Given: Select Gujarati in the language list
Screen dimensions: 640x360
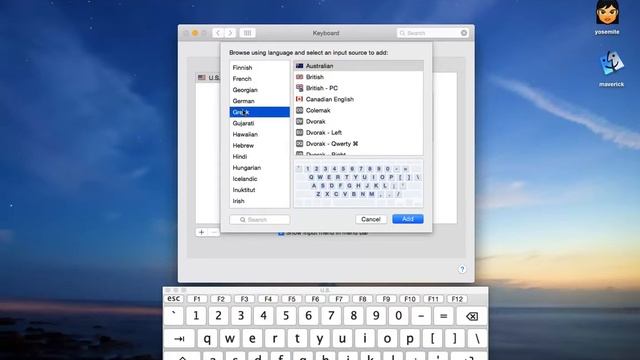Looking at the screenshot, I should tap(259, 123).
